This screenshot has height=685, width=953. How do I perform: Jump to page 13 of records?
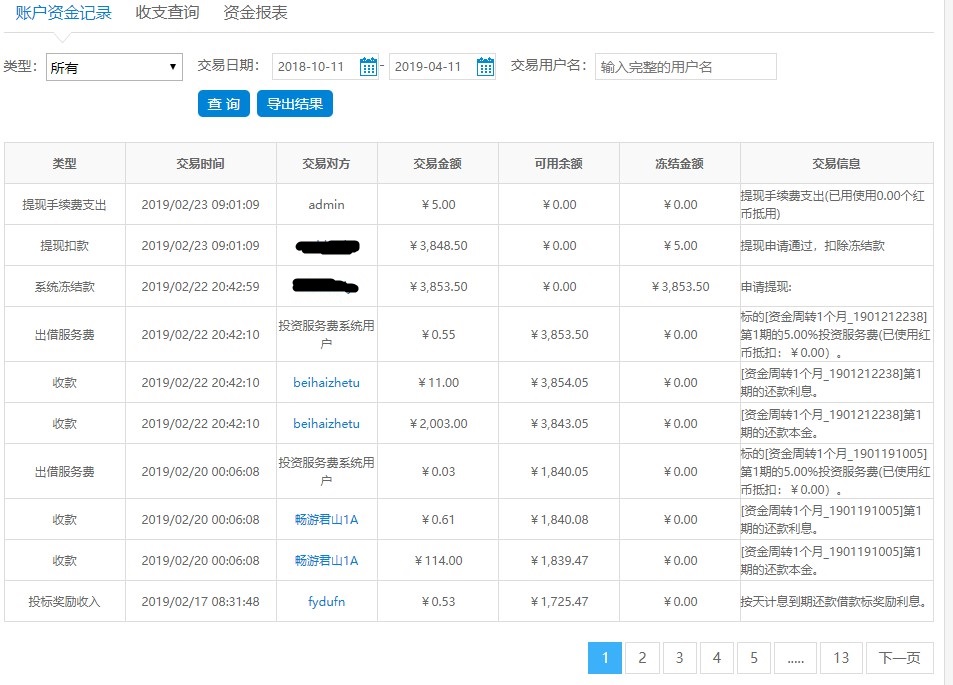tap(841, 658)
